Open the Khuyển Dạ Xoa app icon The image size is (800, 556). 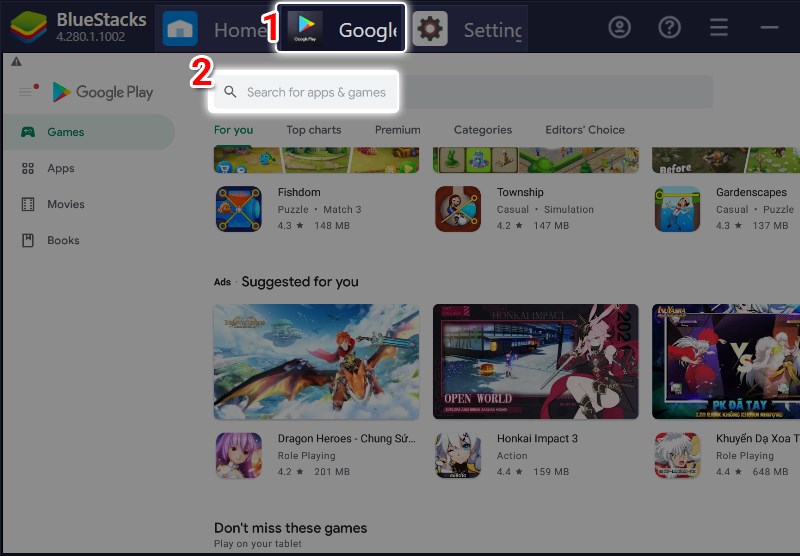coord(677,455)
